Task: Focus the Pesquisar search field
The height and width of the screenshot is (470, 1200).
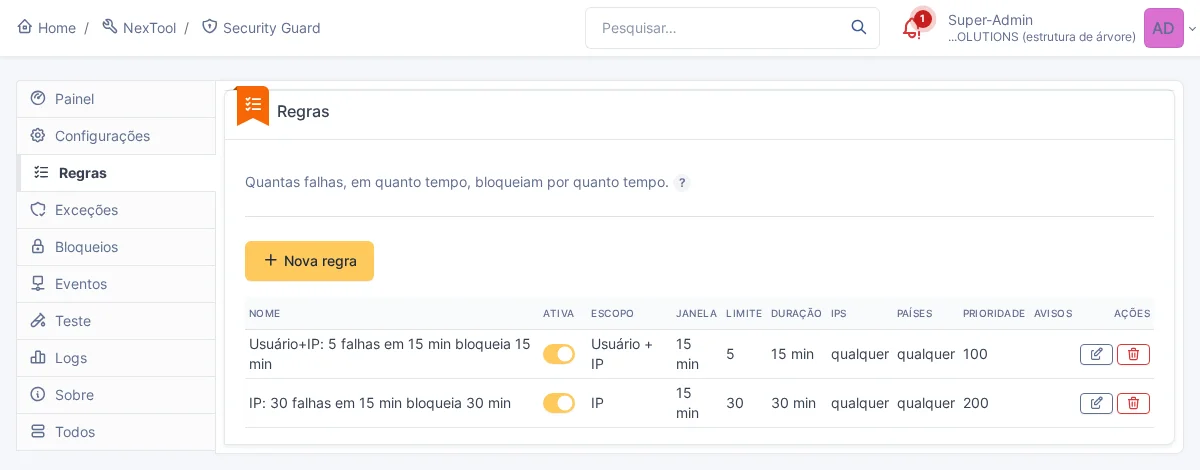Action: click(x=732, y=28)
